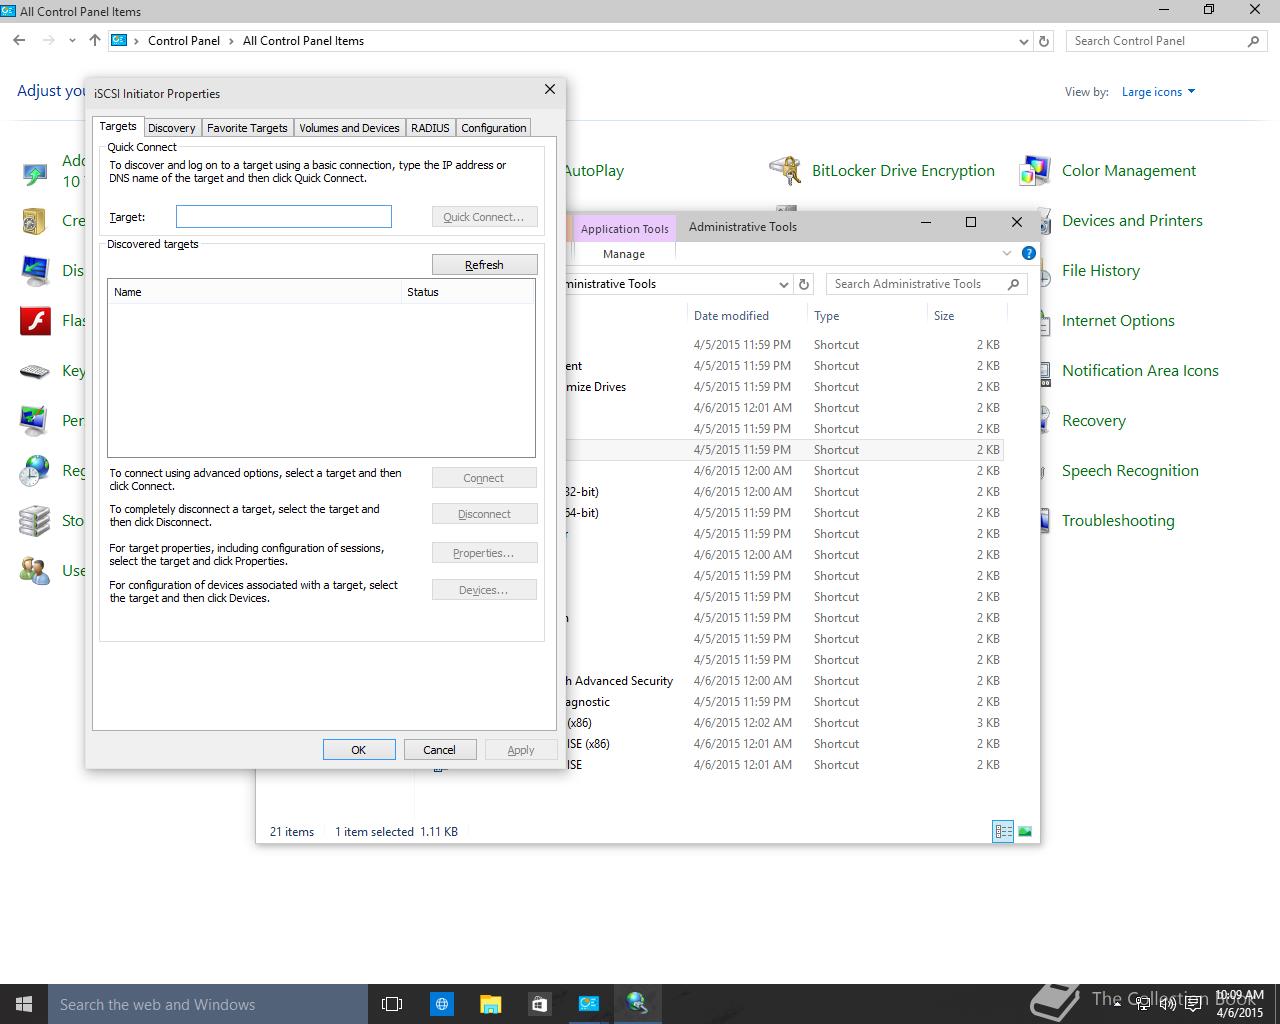
Task: Open the Manage ribbon tab
Action: [x=624, y=254]
